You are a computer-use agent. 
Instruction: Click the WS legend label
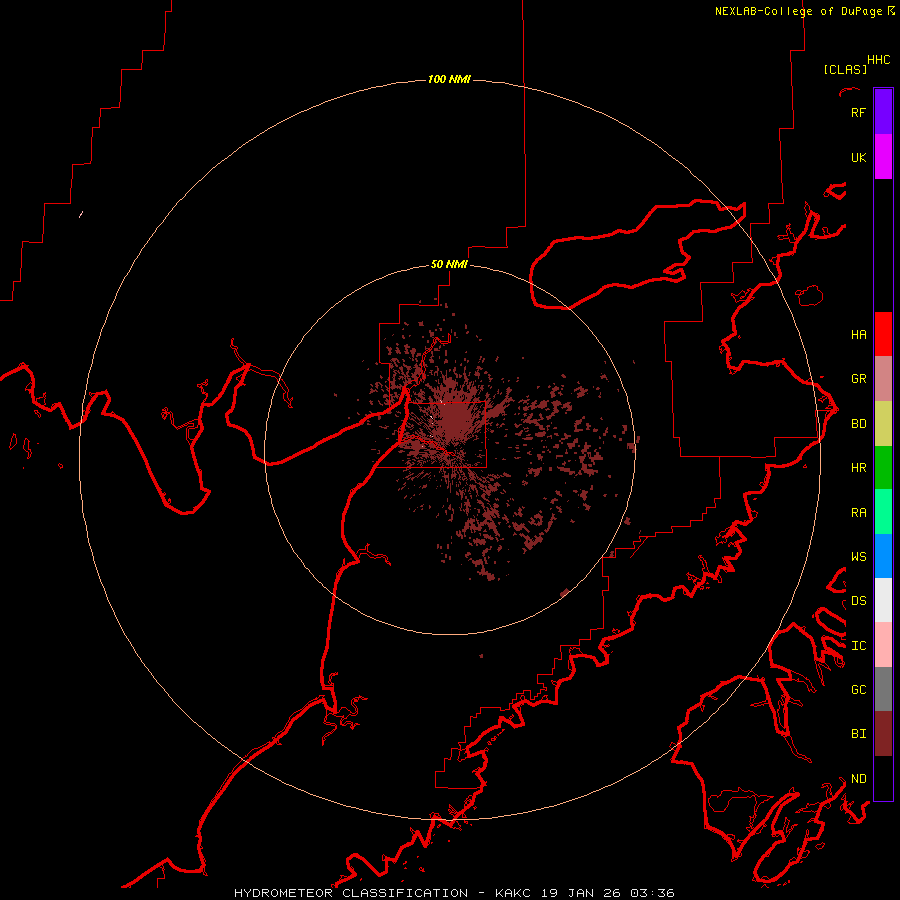coord(858,557)
